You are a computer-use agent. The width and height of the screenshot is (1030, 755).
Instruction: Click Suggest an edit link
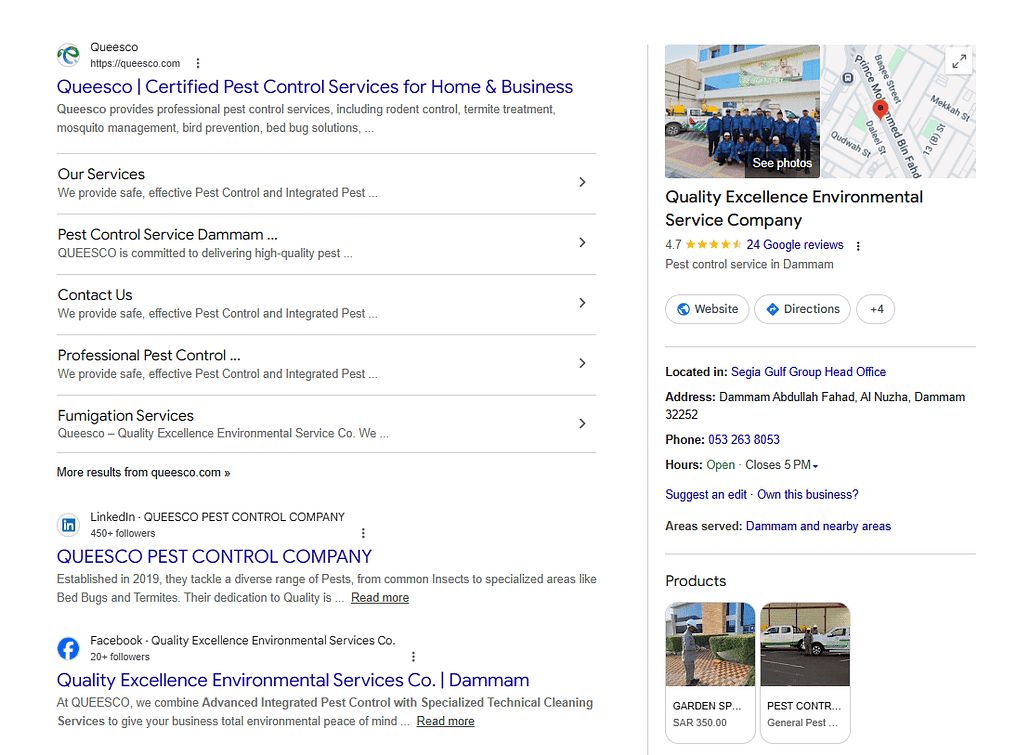click(706, 495)
